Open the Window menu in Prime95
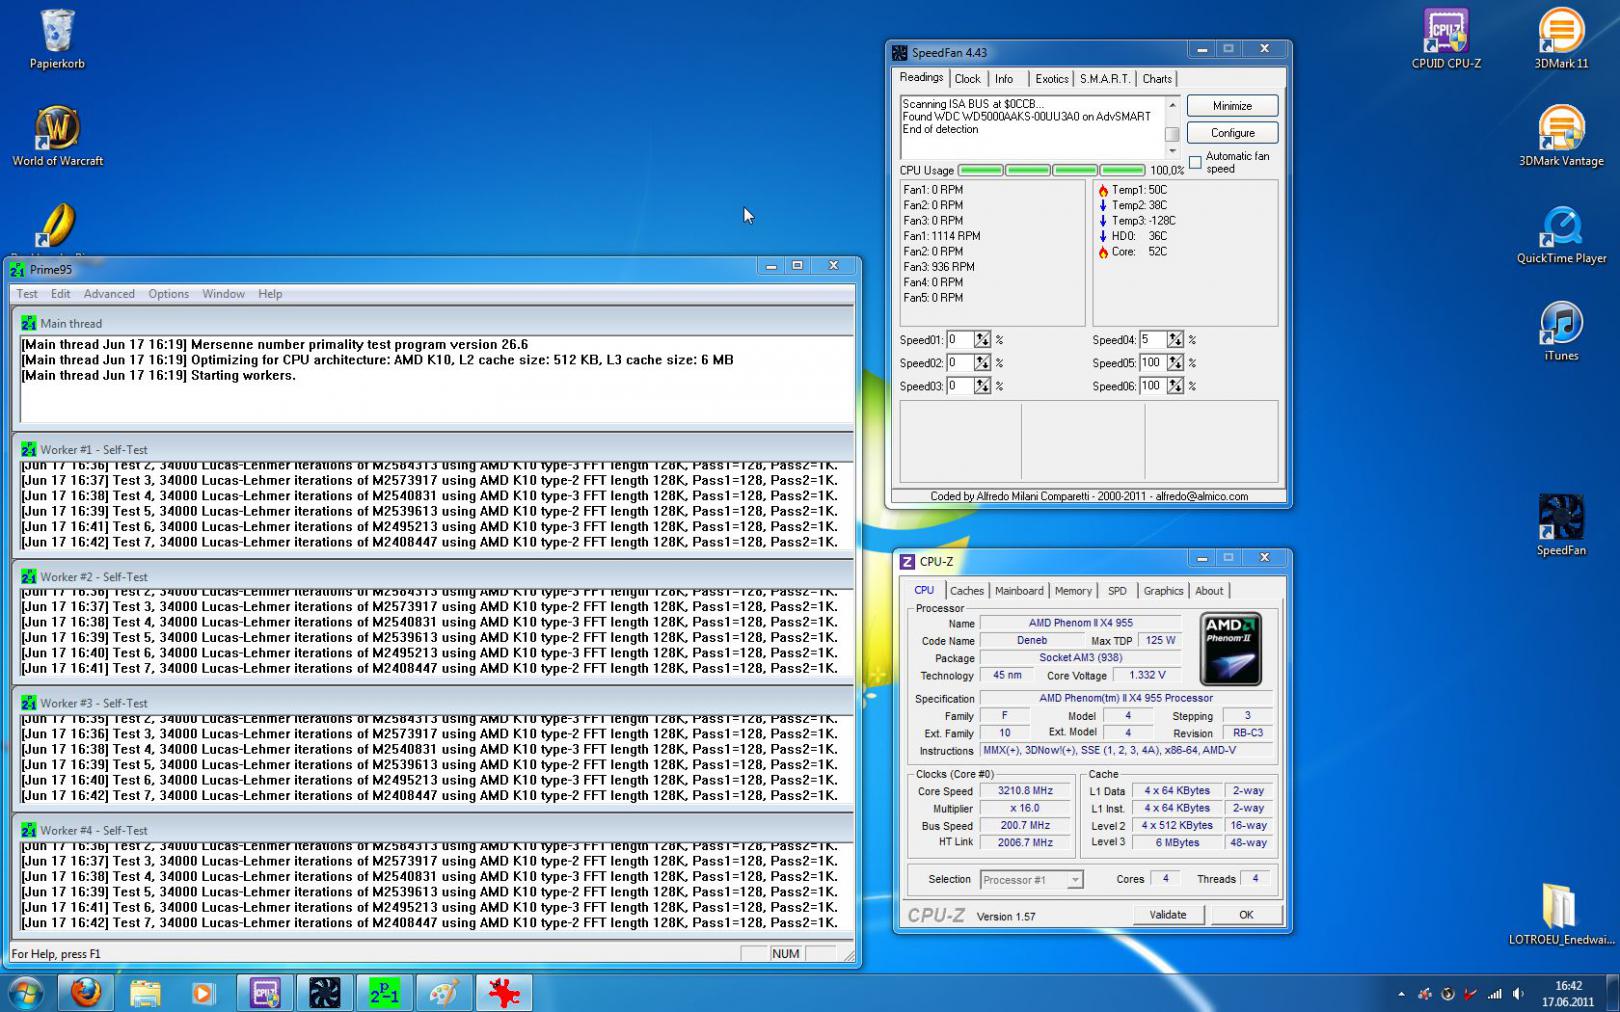The width and height of the screenshot is (1620, 1012). point(223,294)
